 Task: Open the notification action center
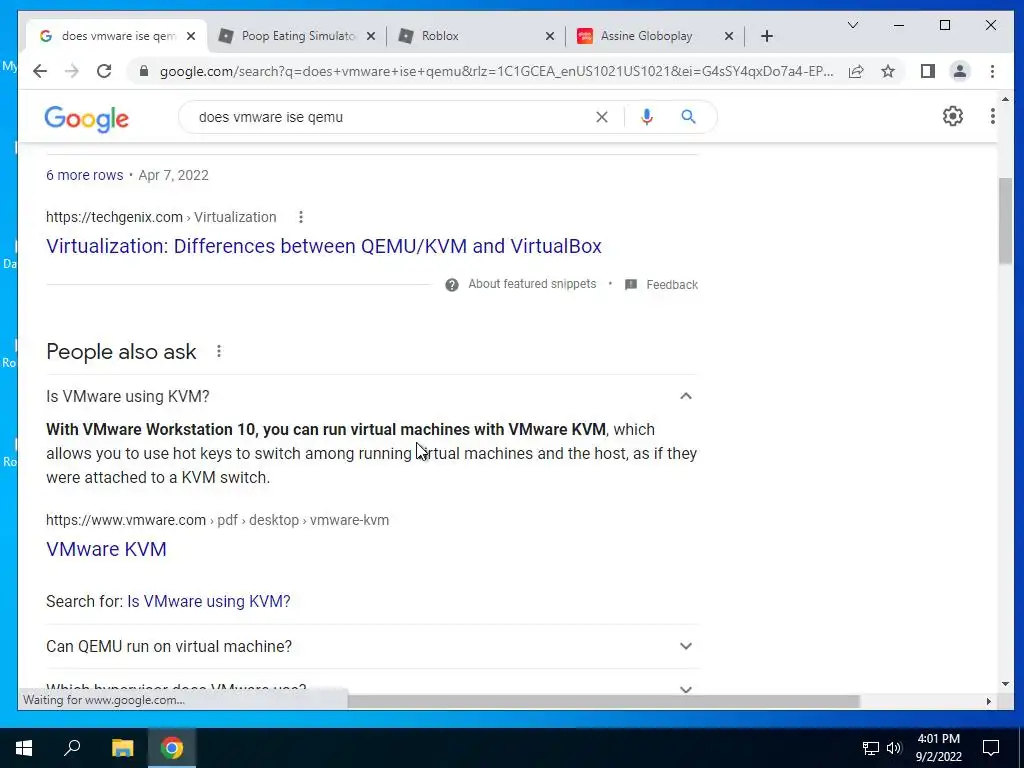tap(991, 748)
